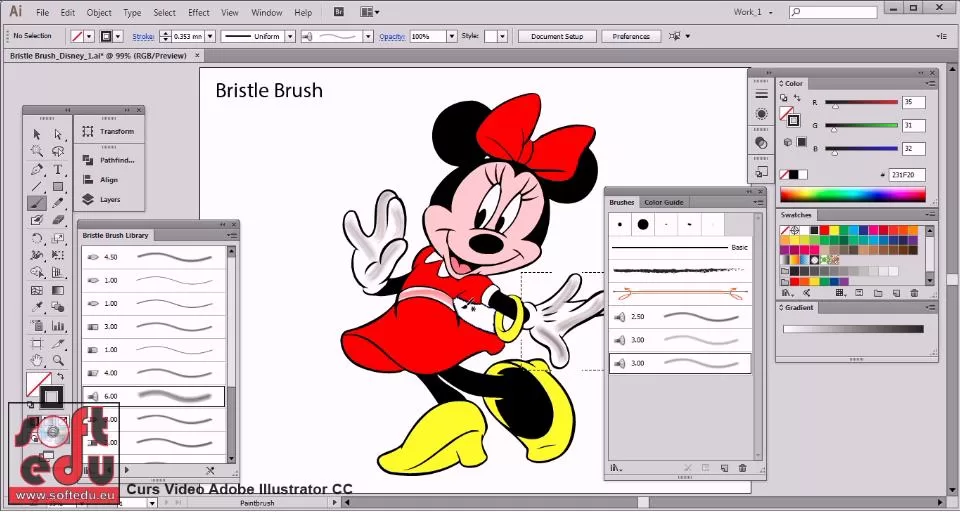
Task: Pick a color from the spectrum bar
Action: pos(852,195)
